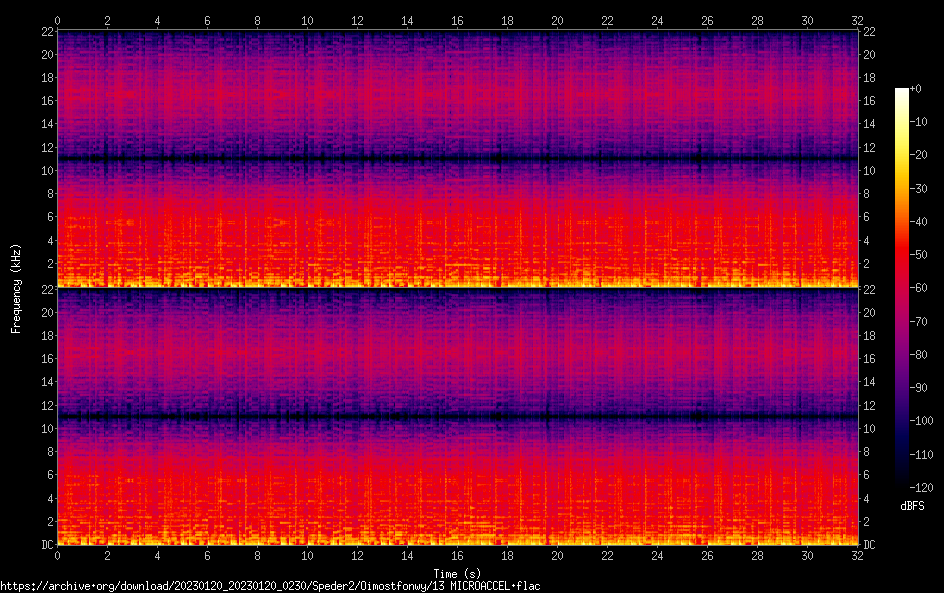The image size is (944, 593).
Task: Click the 0 mark on top time axis
Action: (x=58, y=20)
